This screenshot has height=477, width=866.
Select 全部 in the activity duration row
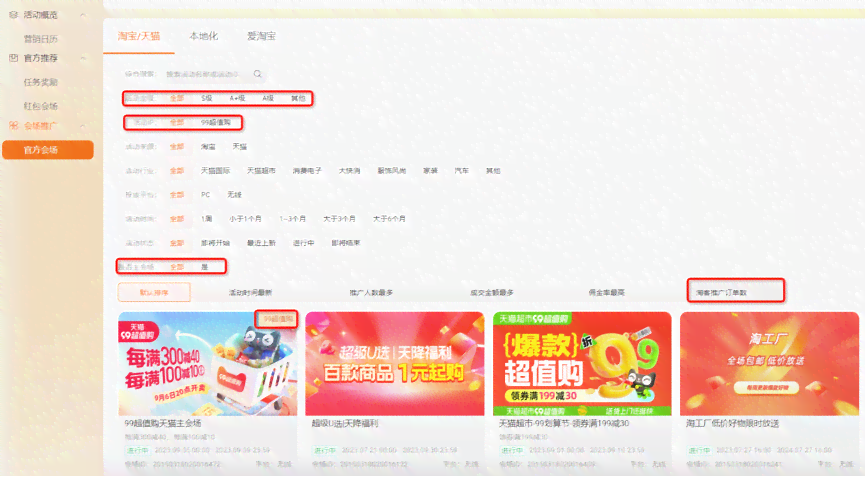176,219
